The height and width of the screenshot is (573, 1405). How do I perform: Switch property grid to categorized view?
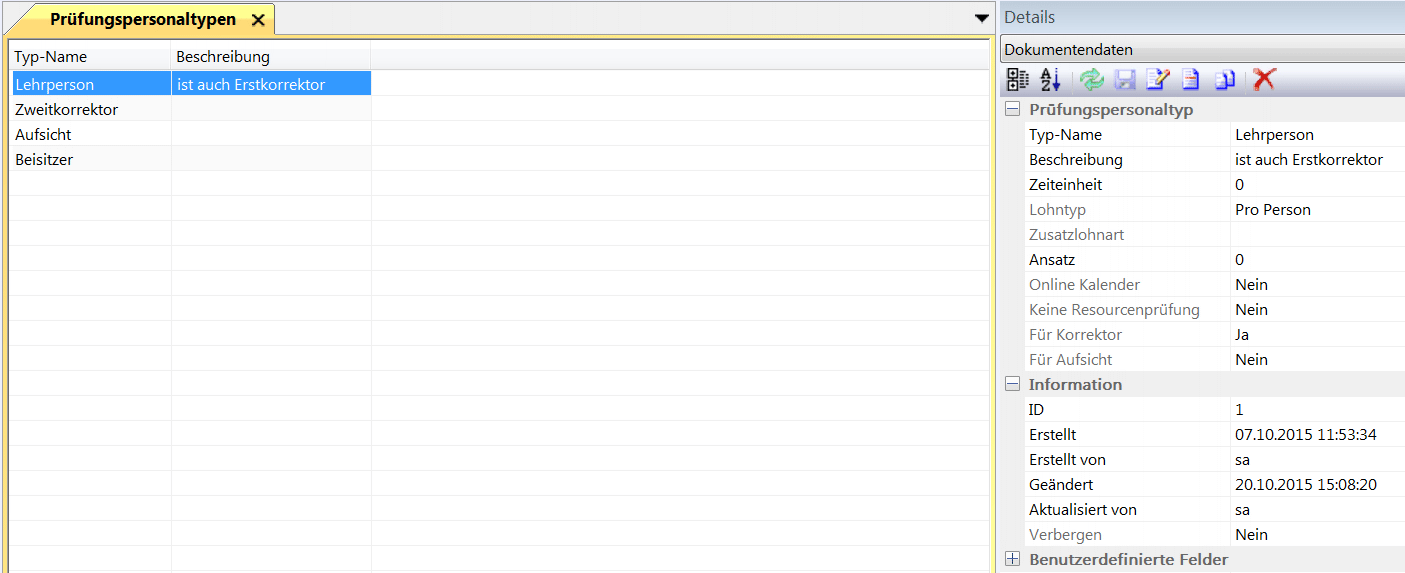pos(1017,80)
